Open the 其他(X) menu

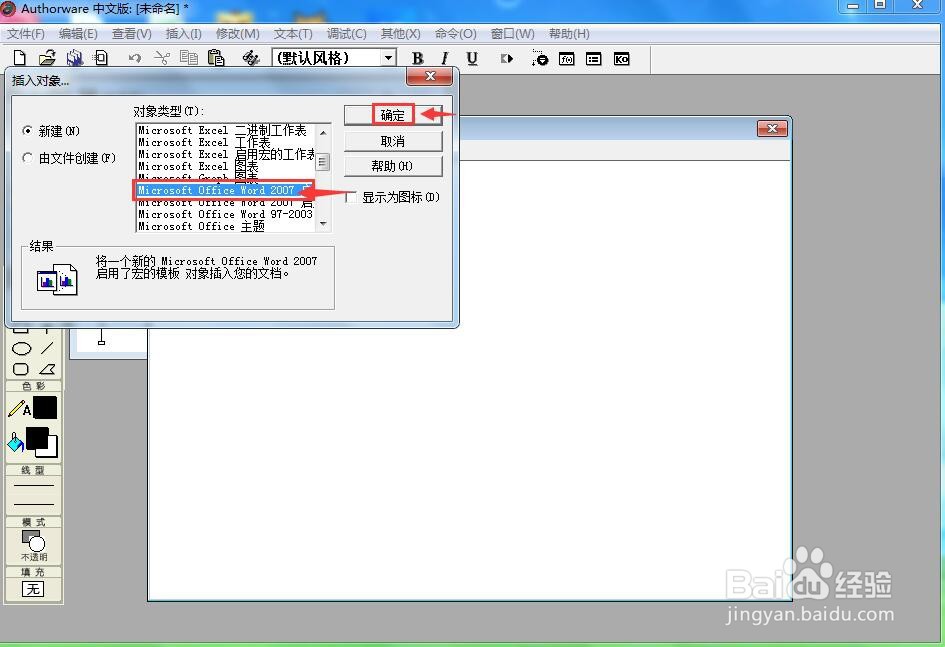coord(401,34)
